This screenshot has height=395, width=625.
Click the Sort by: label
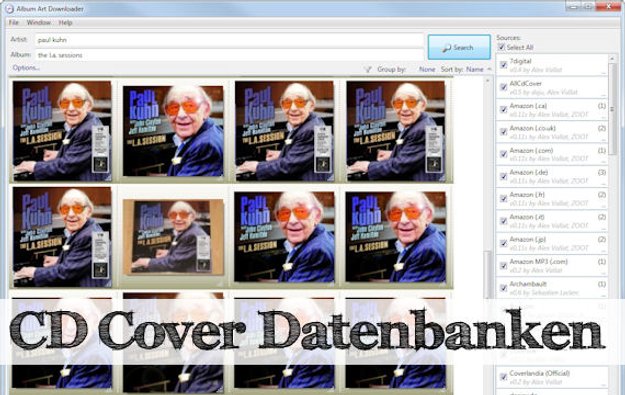coord(452,69)
